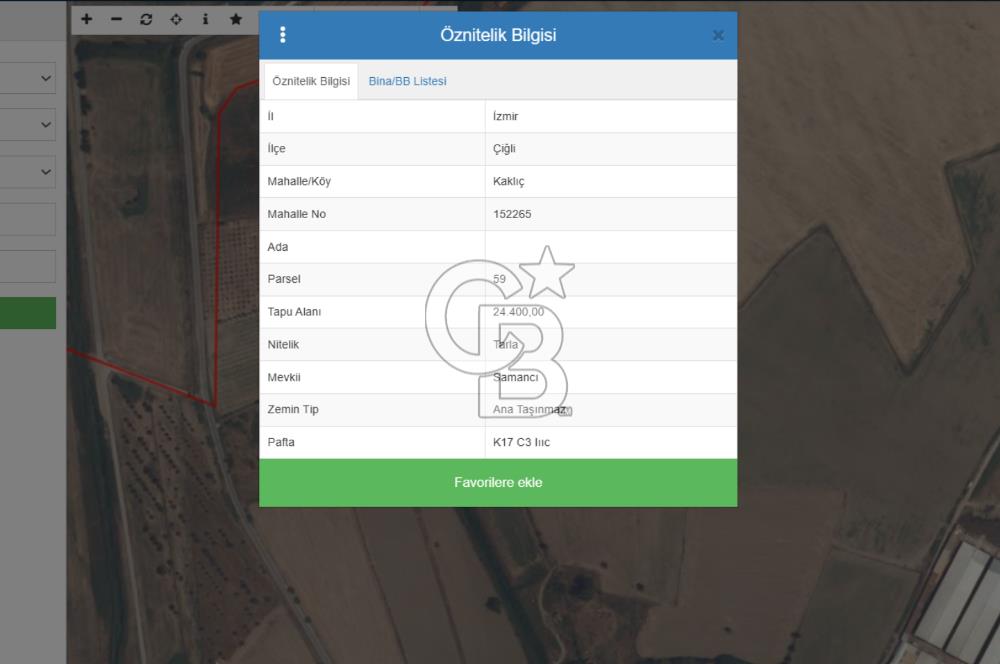This screenshot has height=664, width=1000.
Task: Zoom in with the plus icon
Action: pyautogui.click(x=87, y=19)
